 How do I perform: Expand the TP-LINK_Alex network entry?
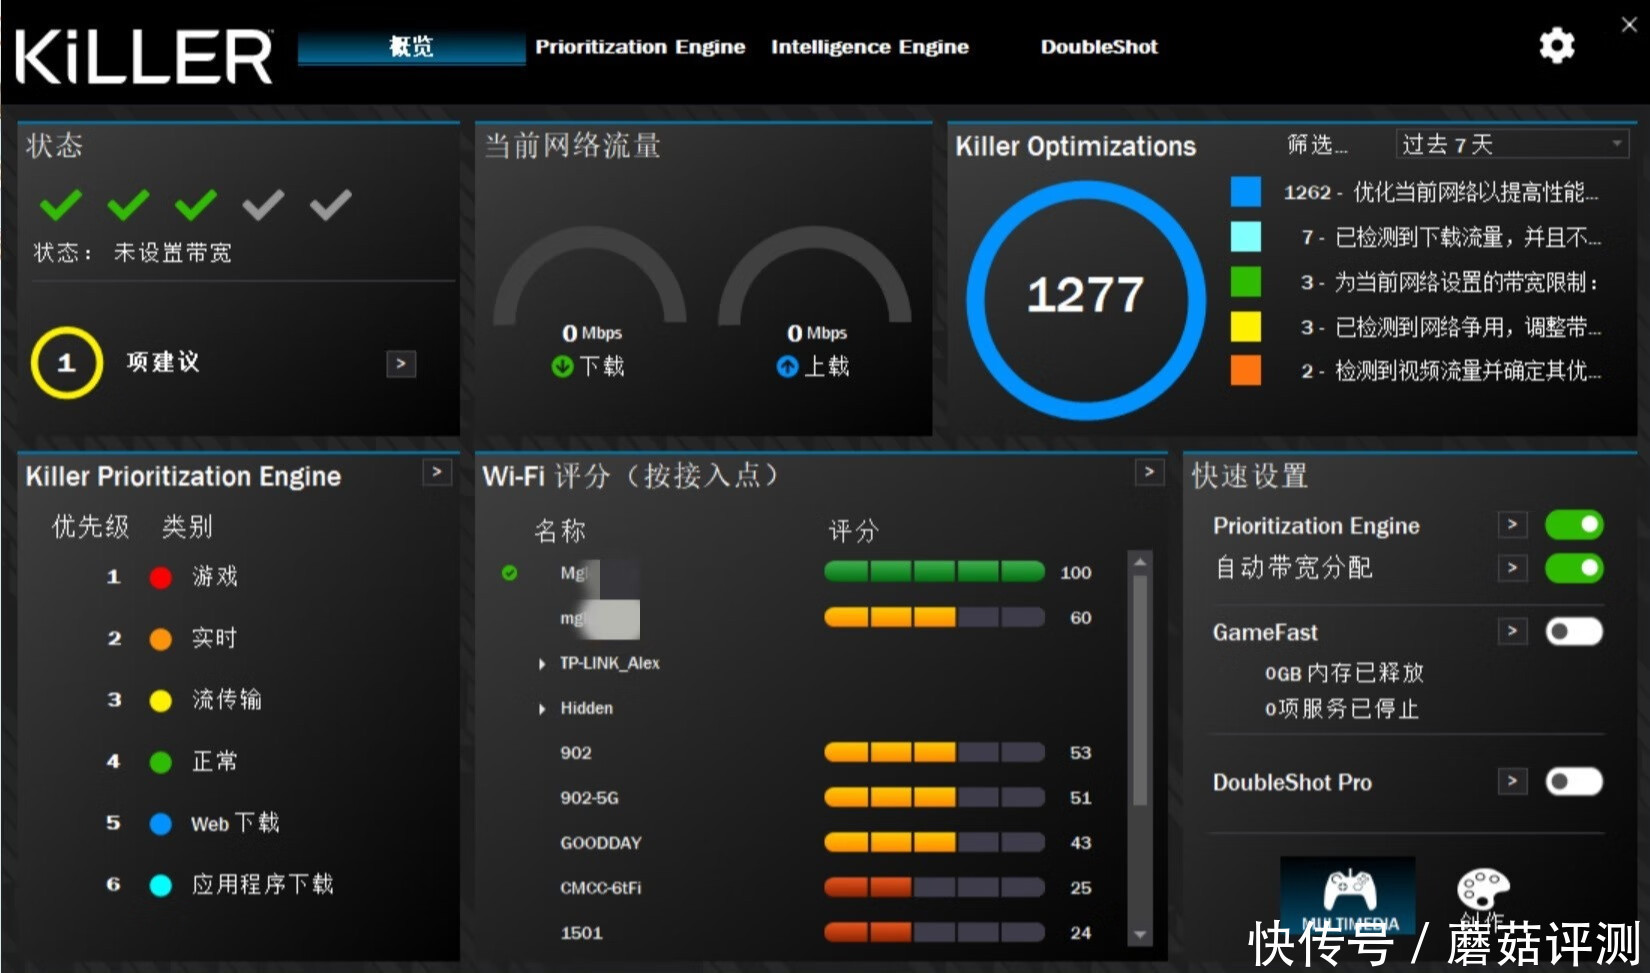(x=542, y=664)
